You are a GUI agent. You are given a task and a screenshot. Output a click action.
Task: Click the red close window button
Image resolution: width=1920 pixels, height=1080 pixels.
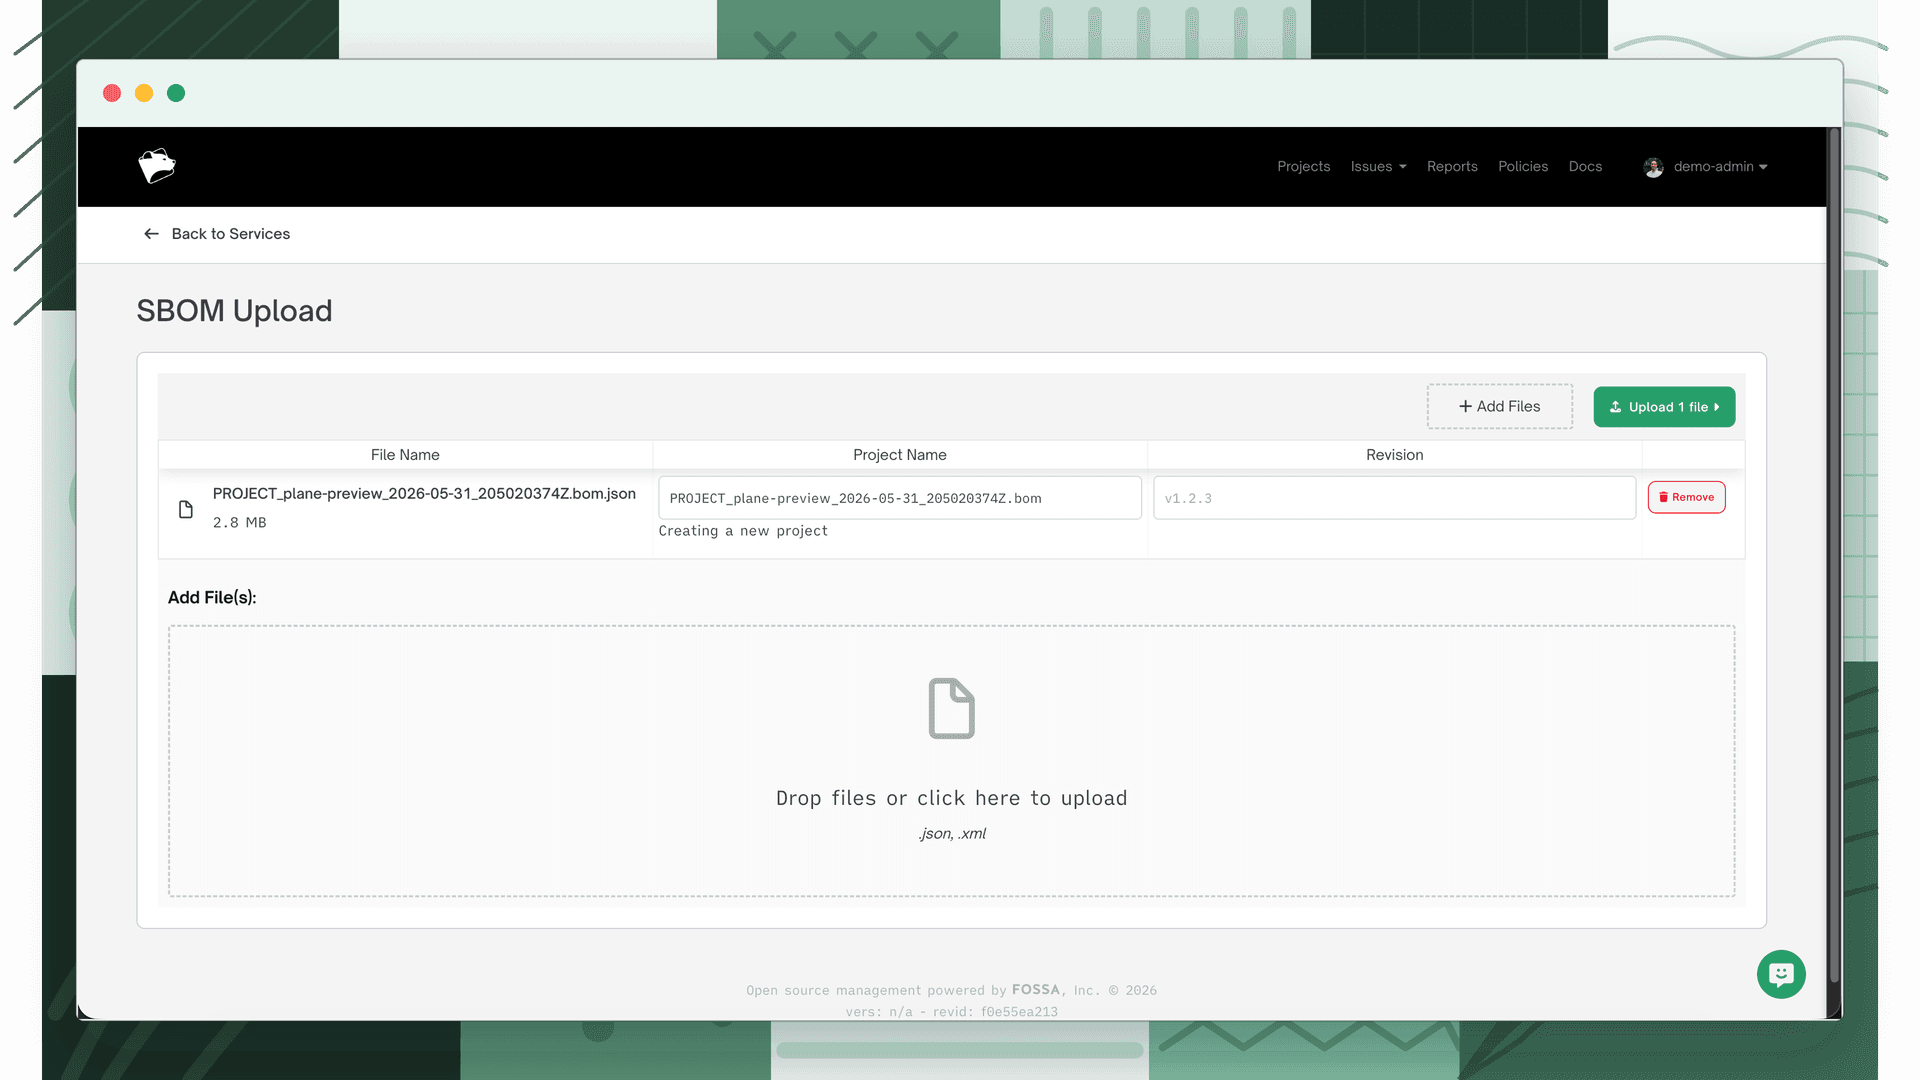(x=112, y=93)
